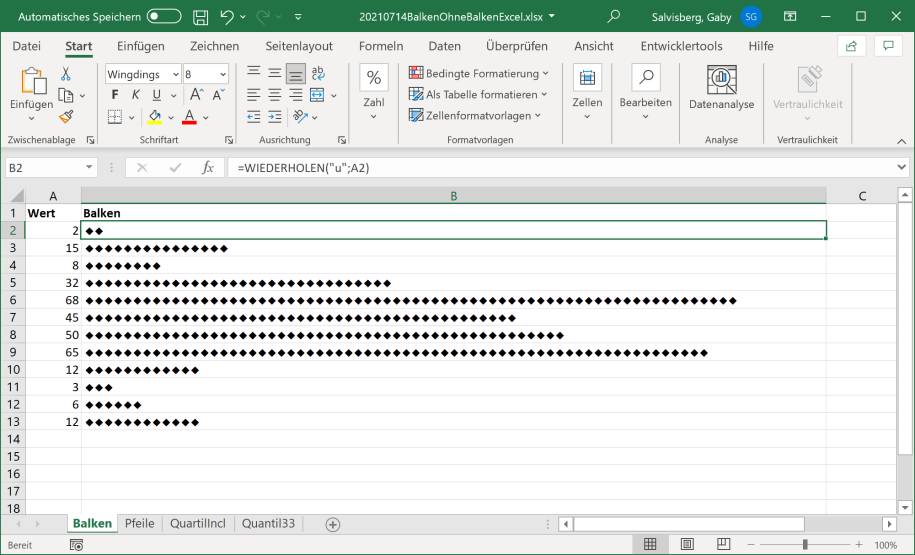This screenshot has height=555, width=915.
Task: Open the Wingdings font dropdown
Action: [176, 74]
